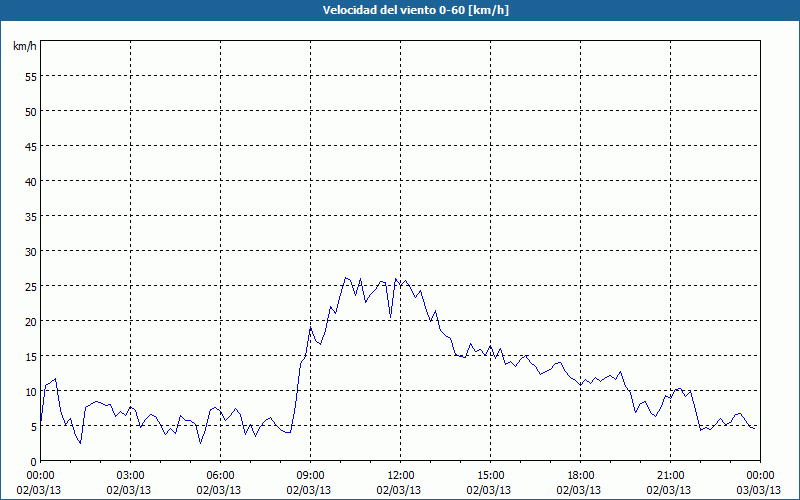Click the y-axis value 40
800x500 pixels.
31,182
